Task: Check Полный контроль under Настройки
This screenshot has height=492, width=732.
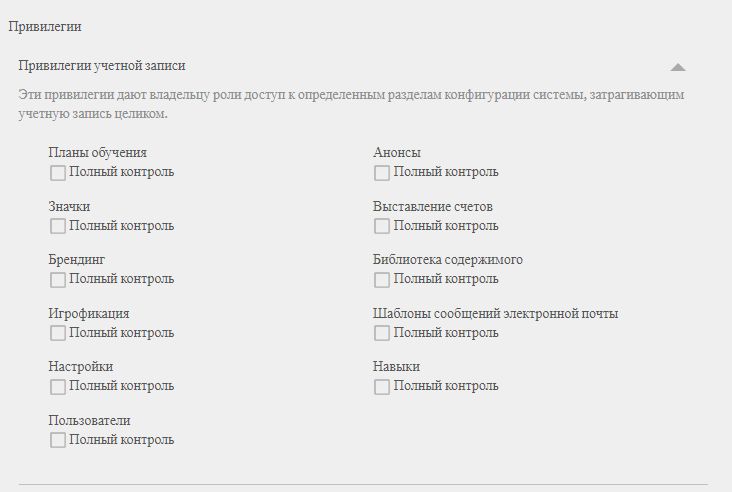Action: 58,386
